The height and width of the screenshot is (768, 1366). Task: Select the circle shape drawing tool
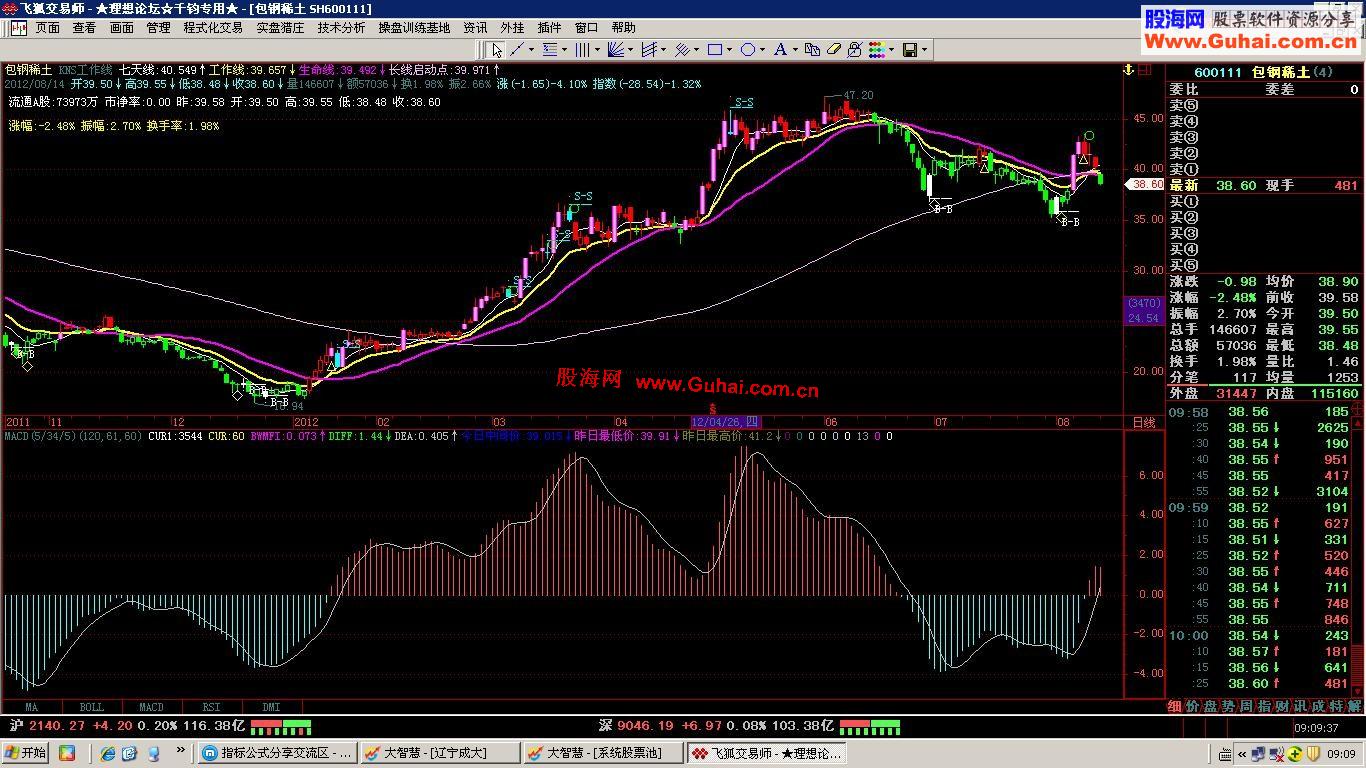point(747,49)
